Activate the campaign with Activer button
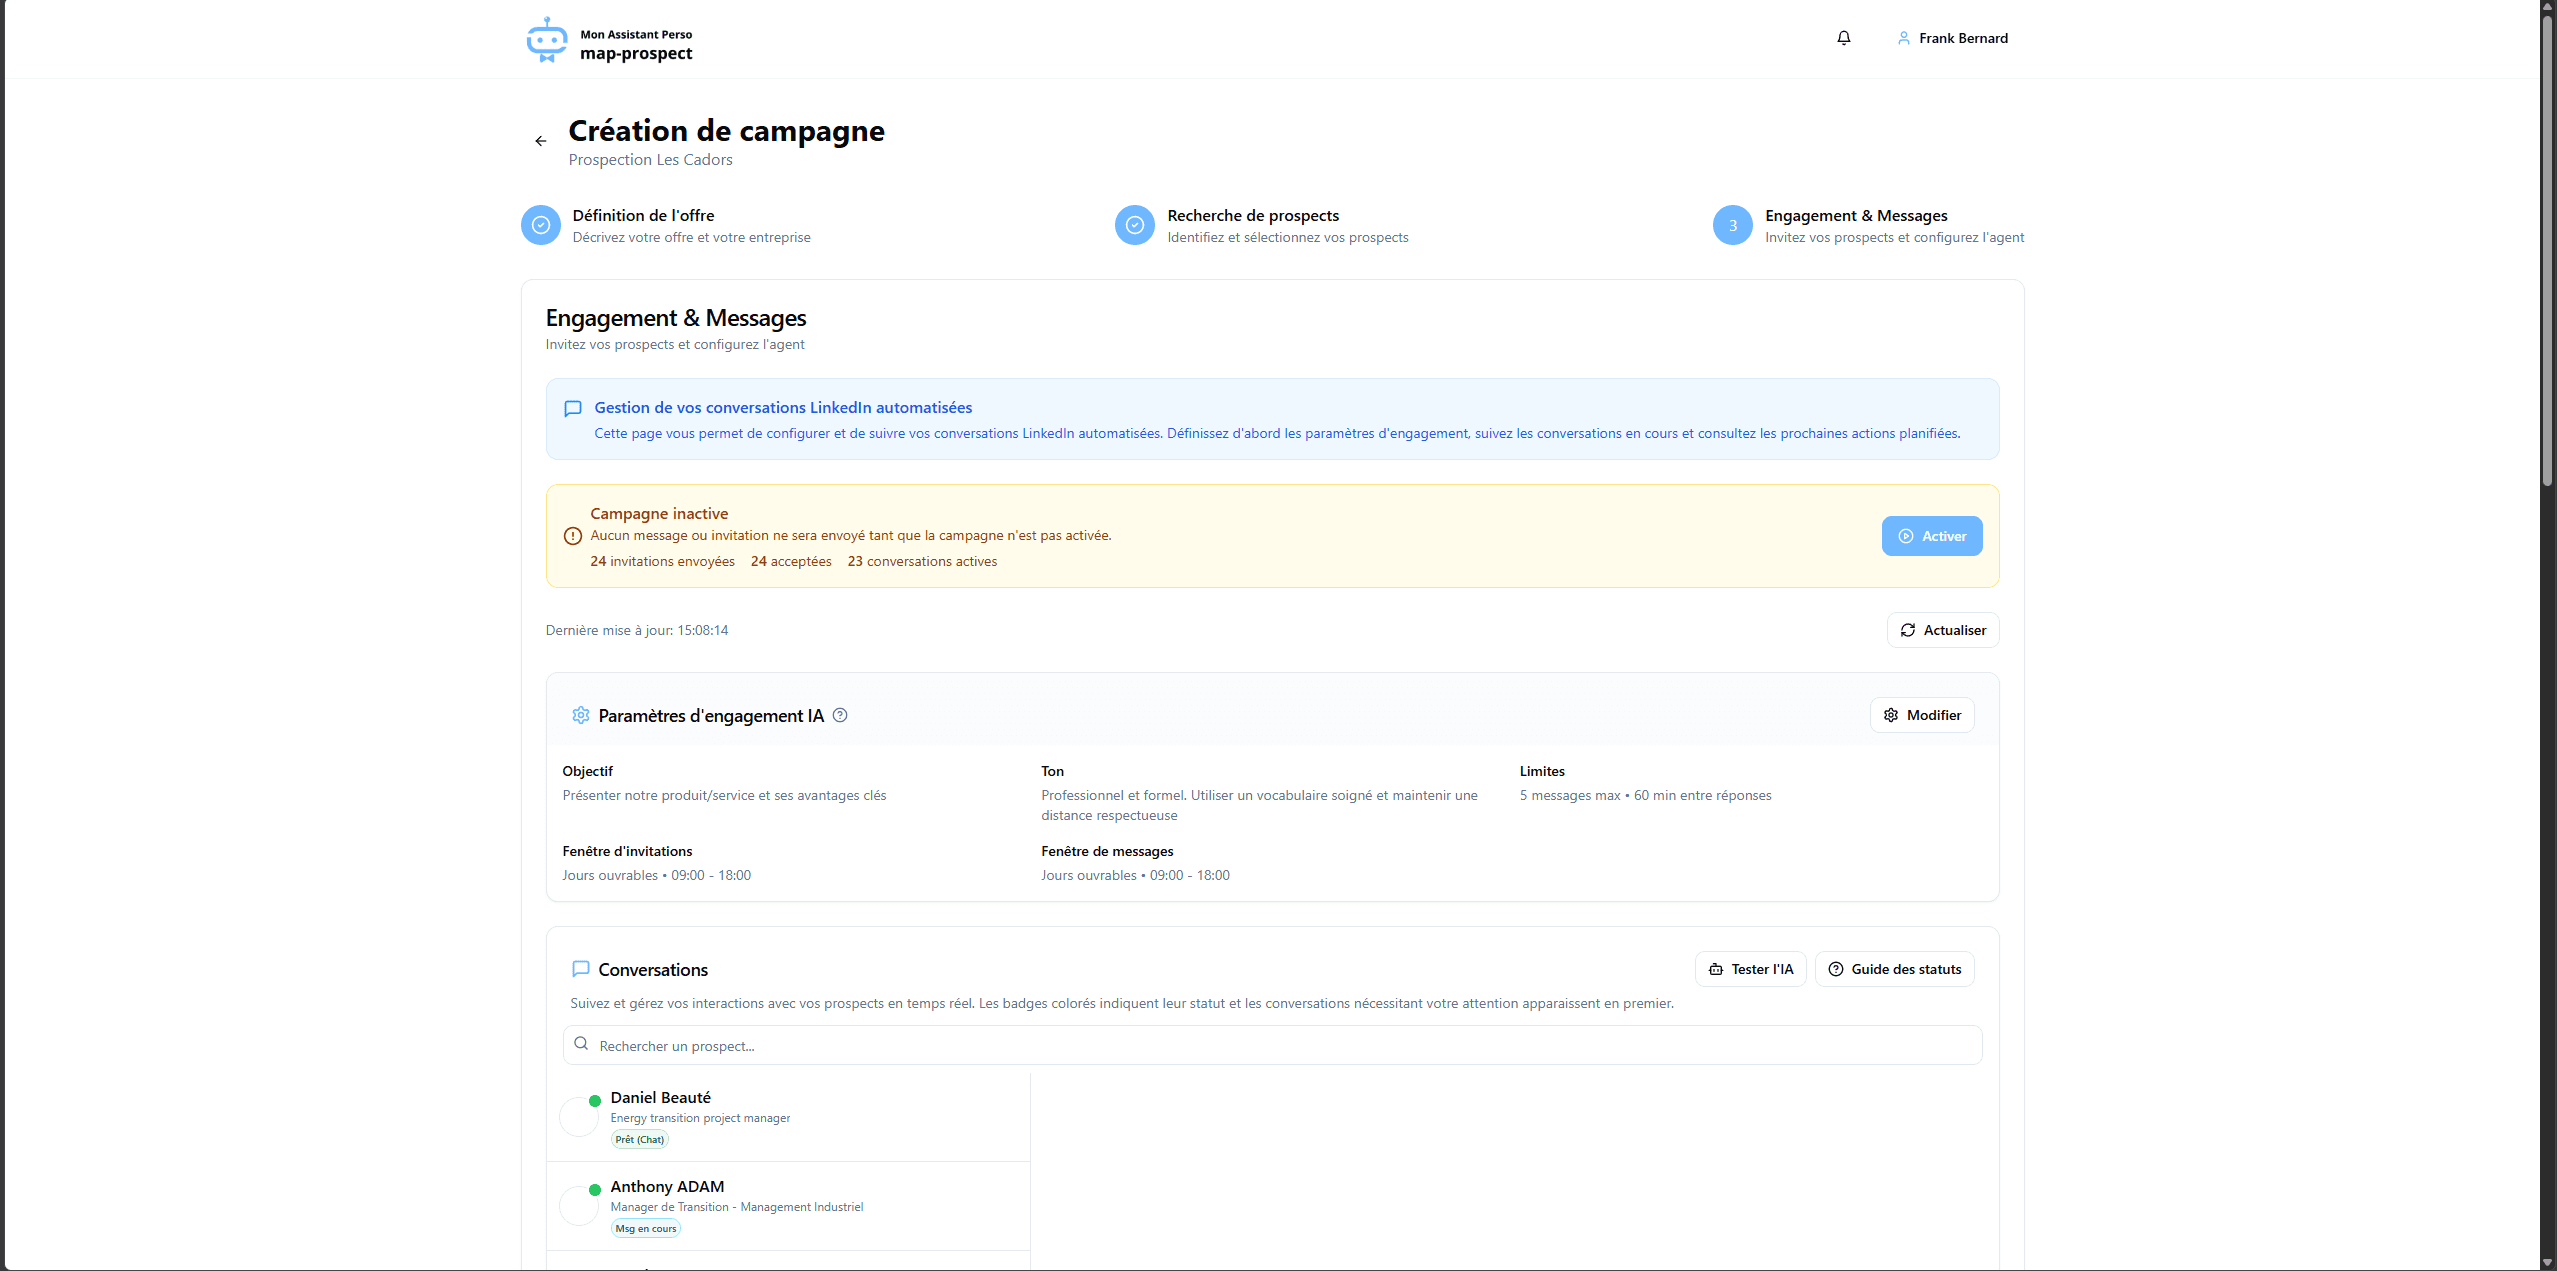This screenshot has height=1271, width=2557. click(1932, 536)
